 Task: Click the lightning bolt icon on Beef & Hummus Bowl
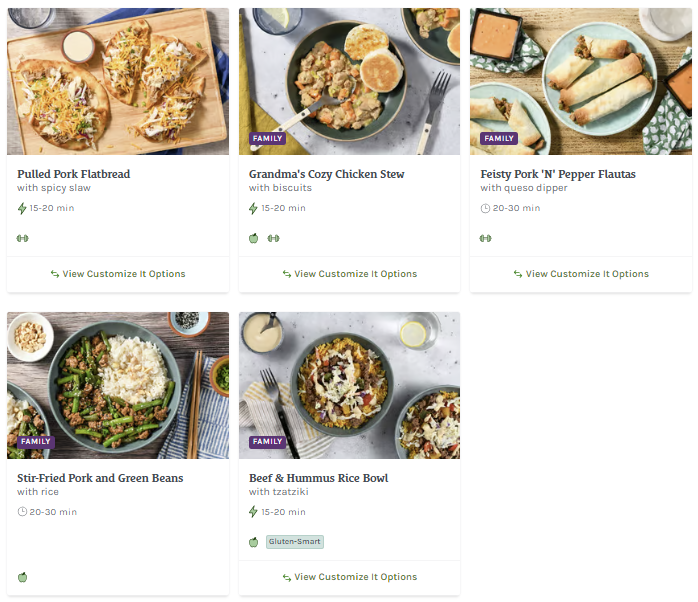[x=254, y=512]
